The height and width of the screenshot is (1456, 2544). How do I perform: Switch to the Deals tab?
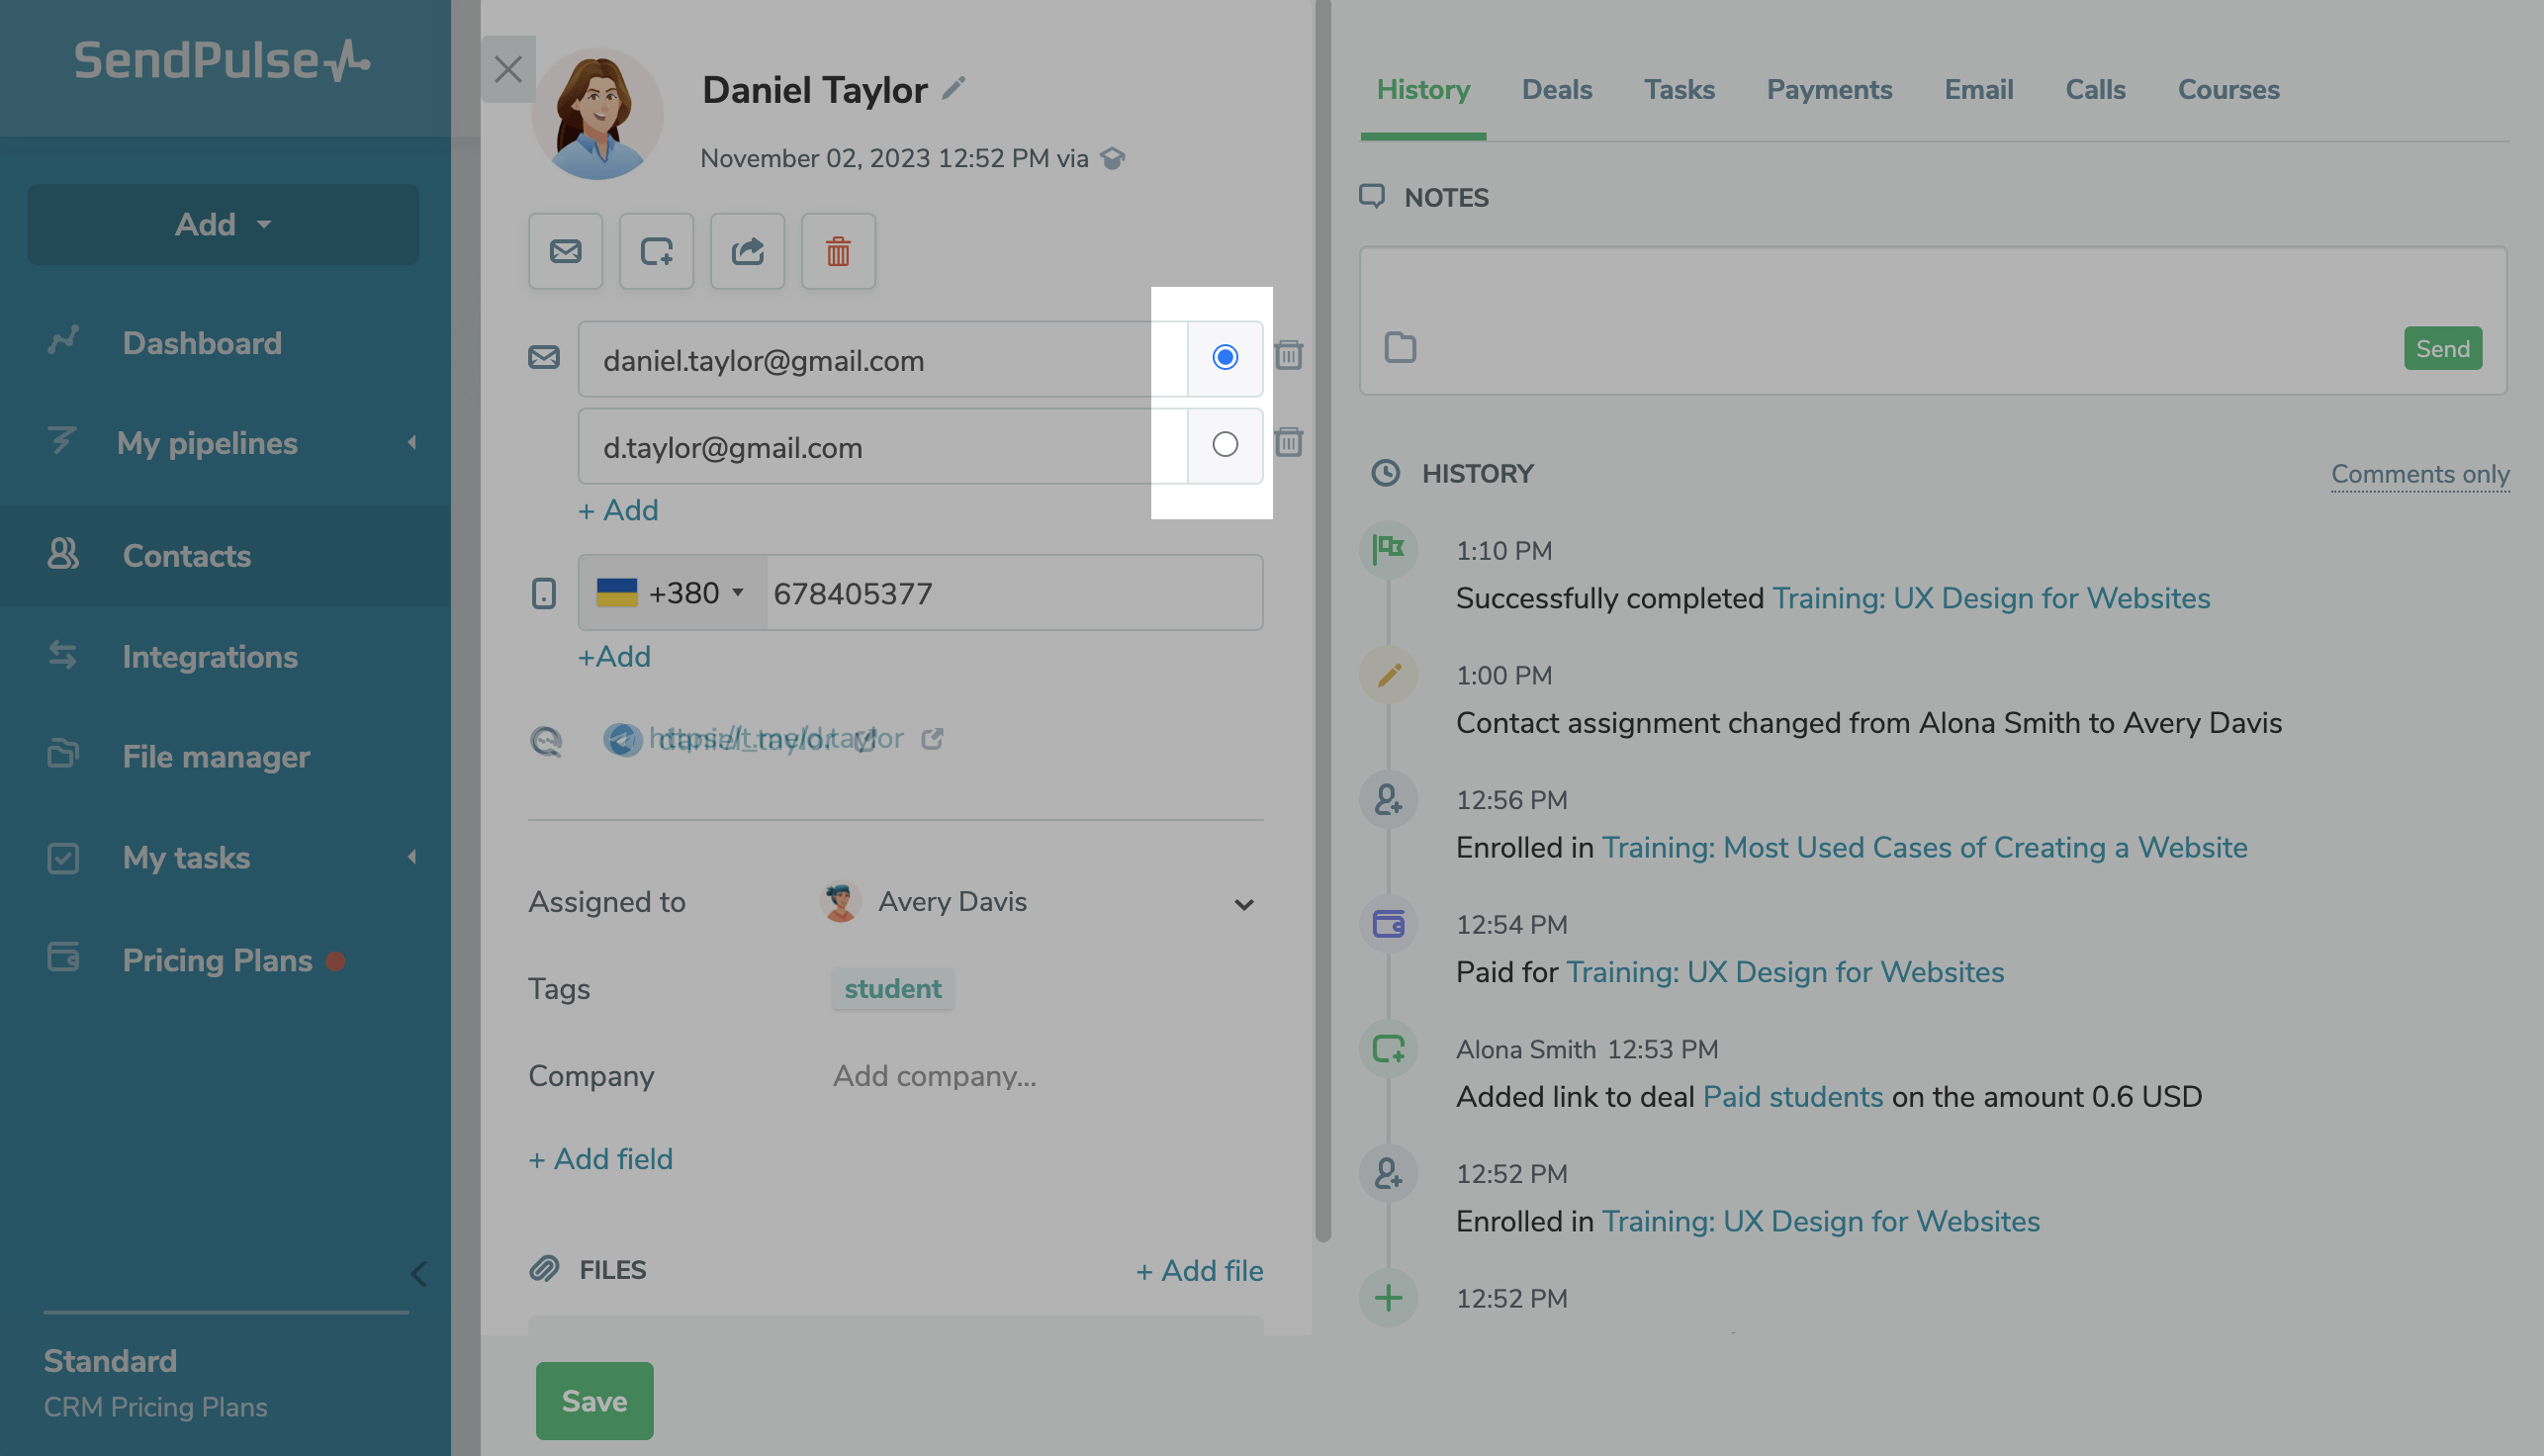click(1556, 90)
